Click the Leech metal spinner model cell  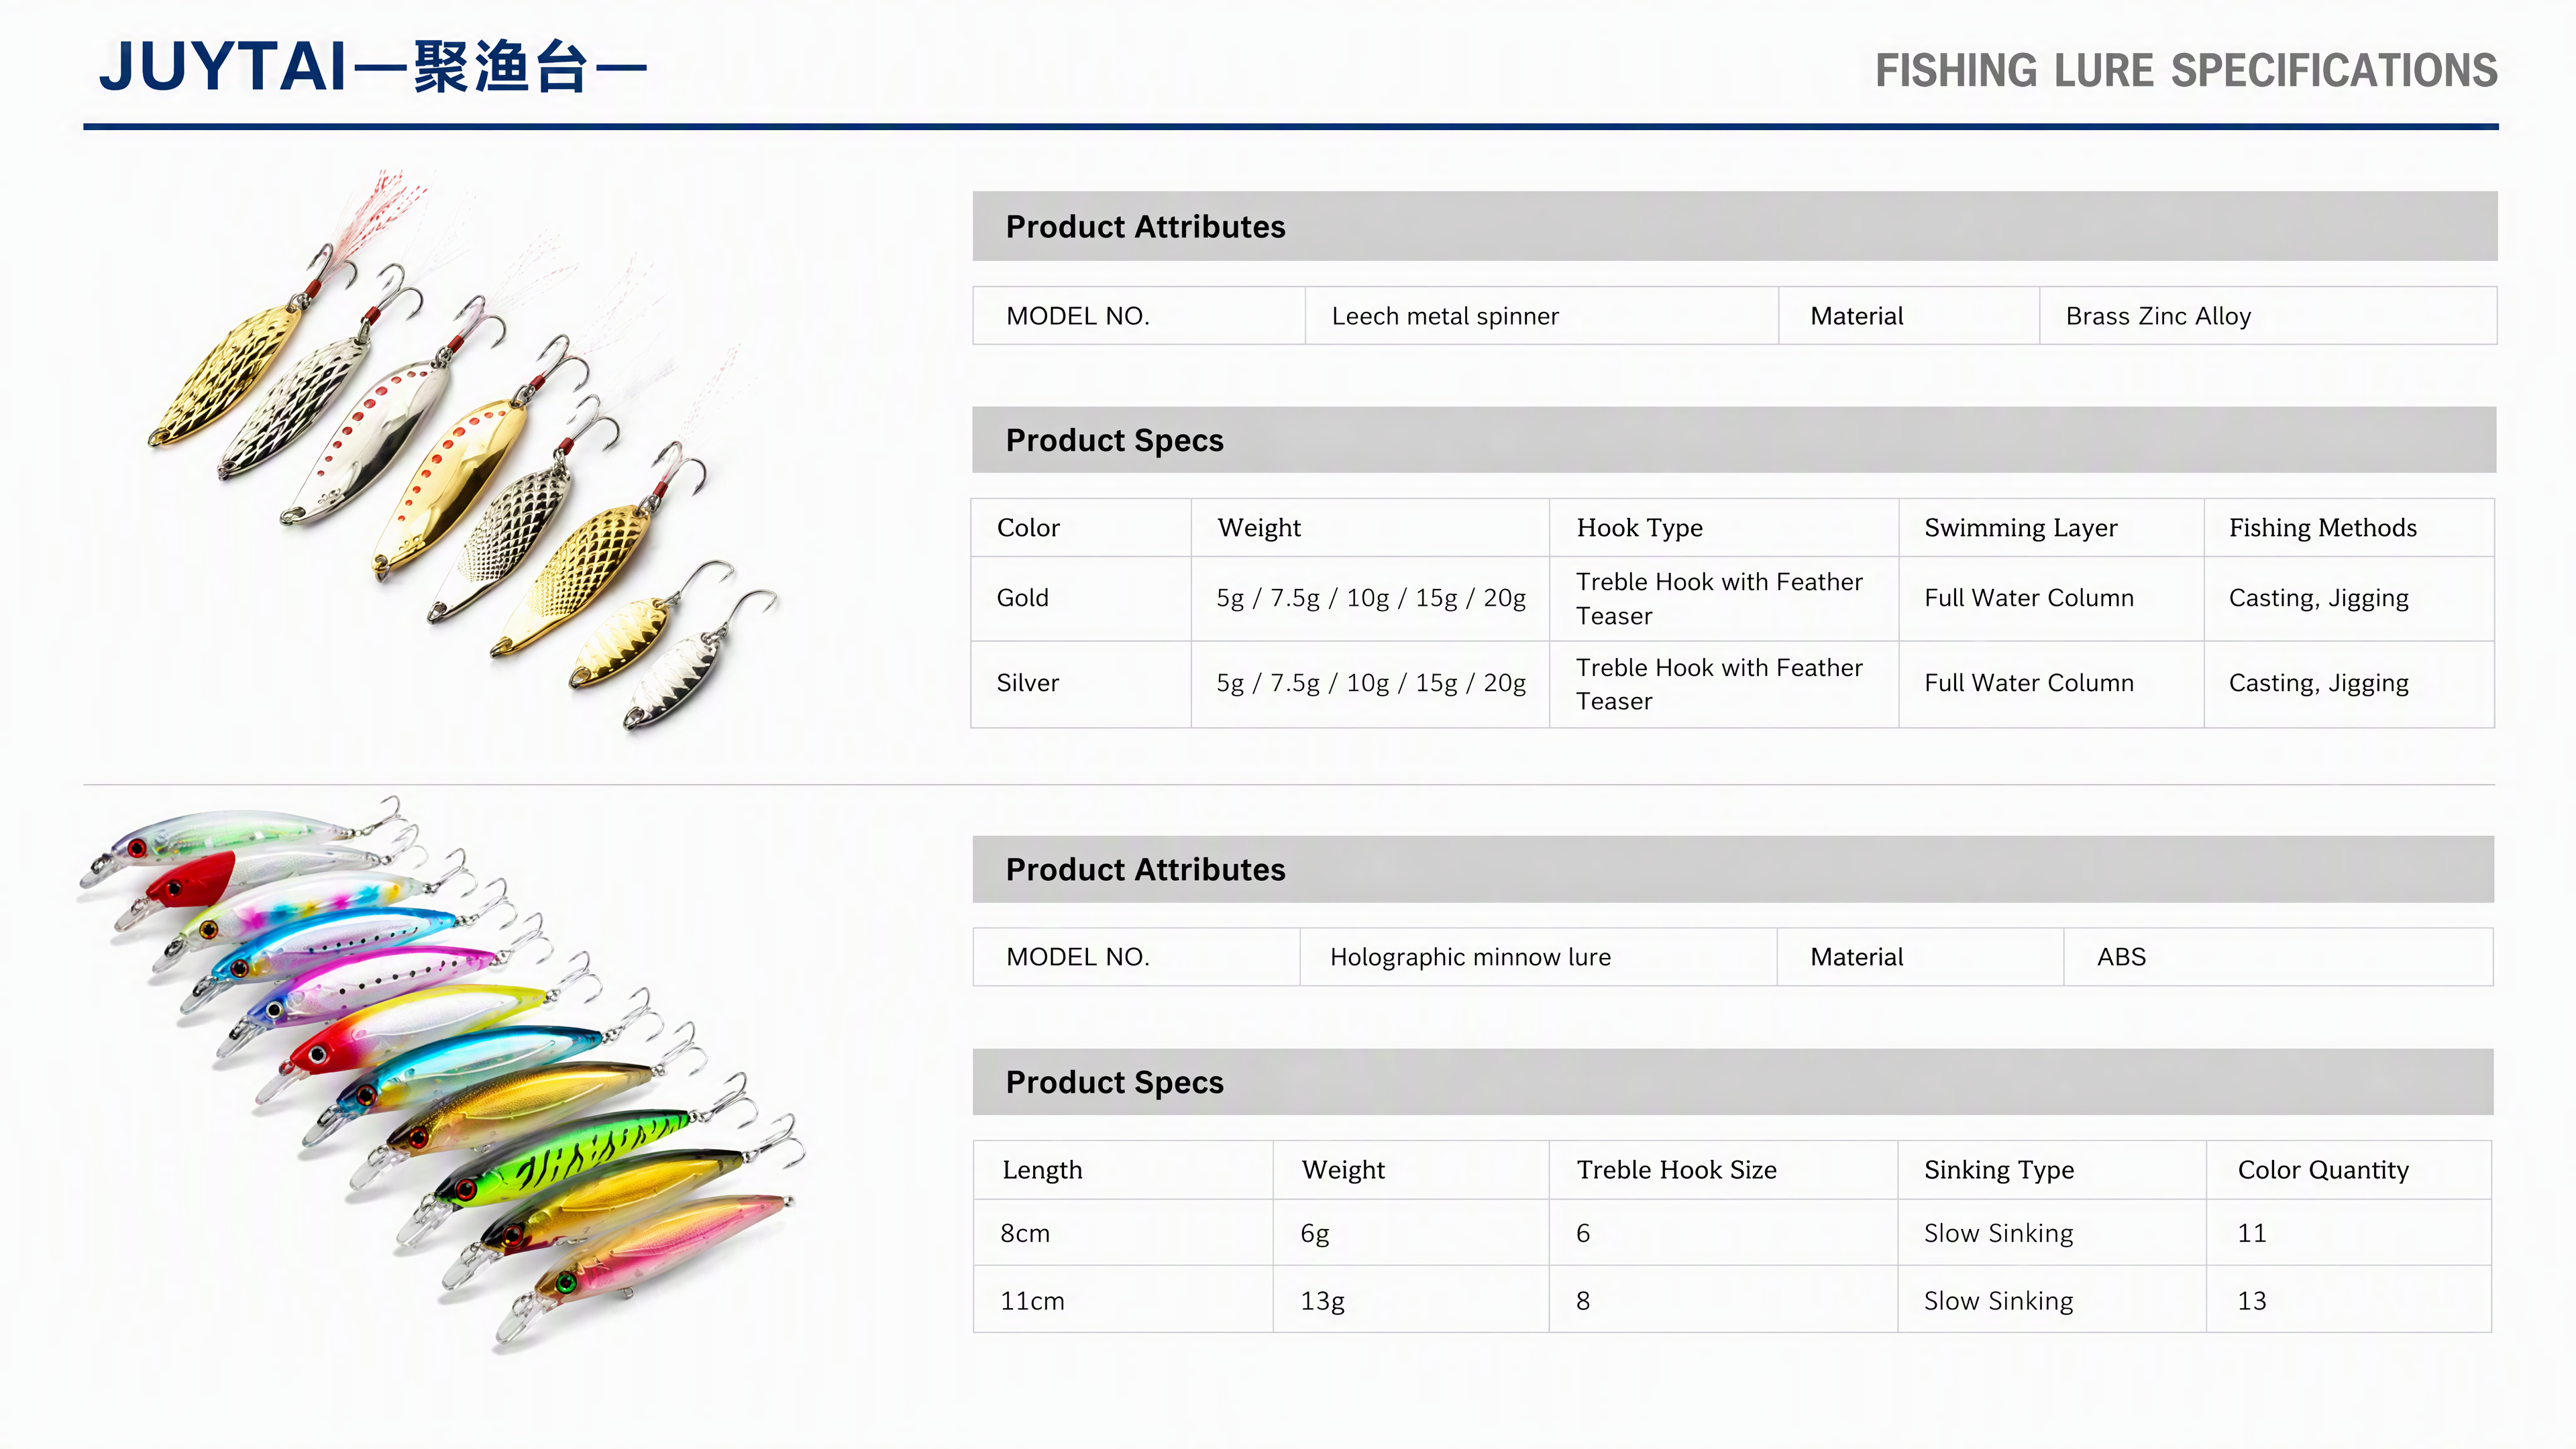1541,316
